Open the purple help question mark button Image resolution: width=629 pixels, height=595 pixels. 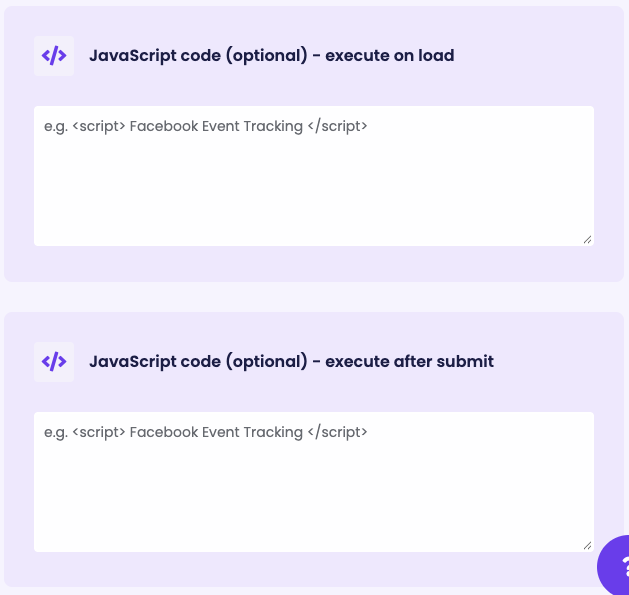[x=614, y=566]
